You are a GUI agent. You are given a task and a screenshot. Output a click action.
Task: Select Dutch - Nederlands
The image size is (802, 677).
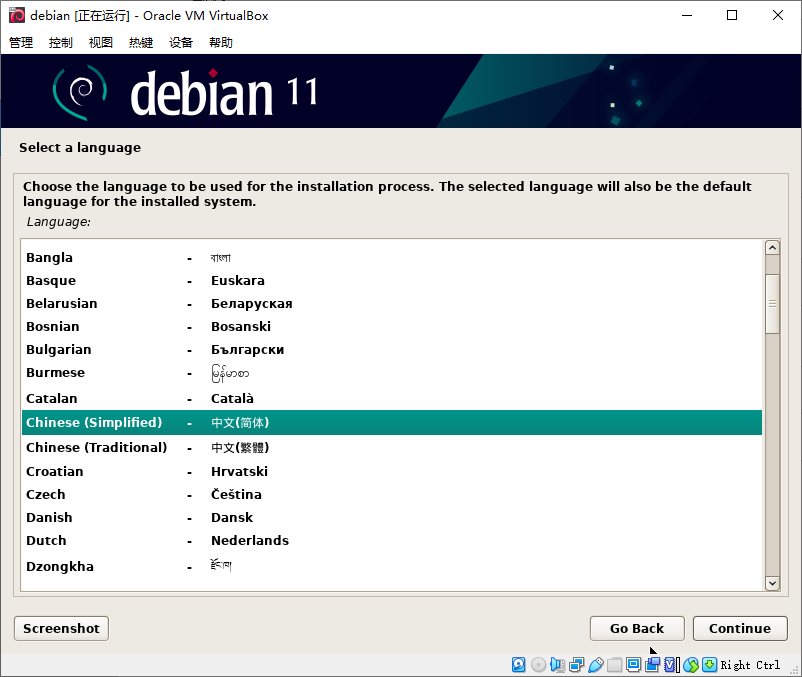point(392,540)
